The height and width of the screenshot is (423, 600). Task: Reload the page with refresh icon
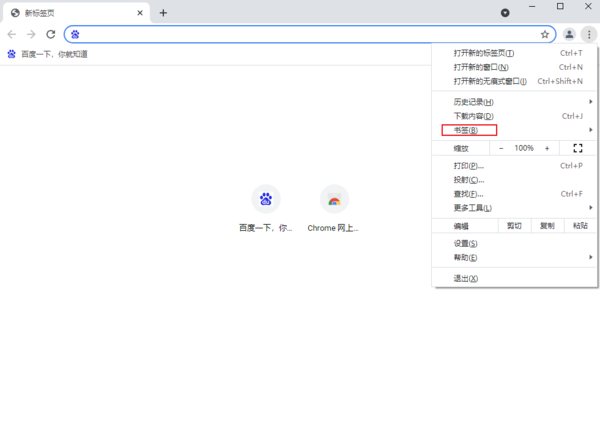click(x=51, y=34)
